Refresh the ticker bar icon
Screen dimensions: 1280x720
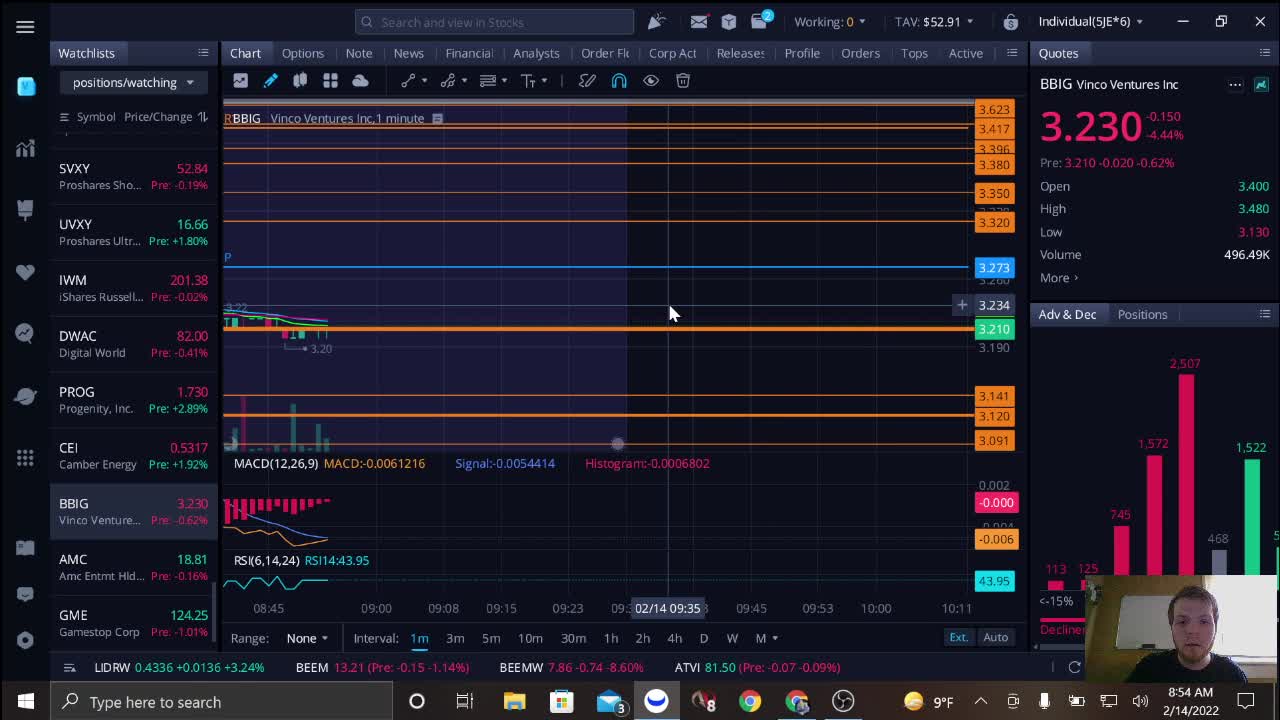[1074, 667]
